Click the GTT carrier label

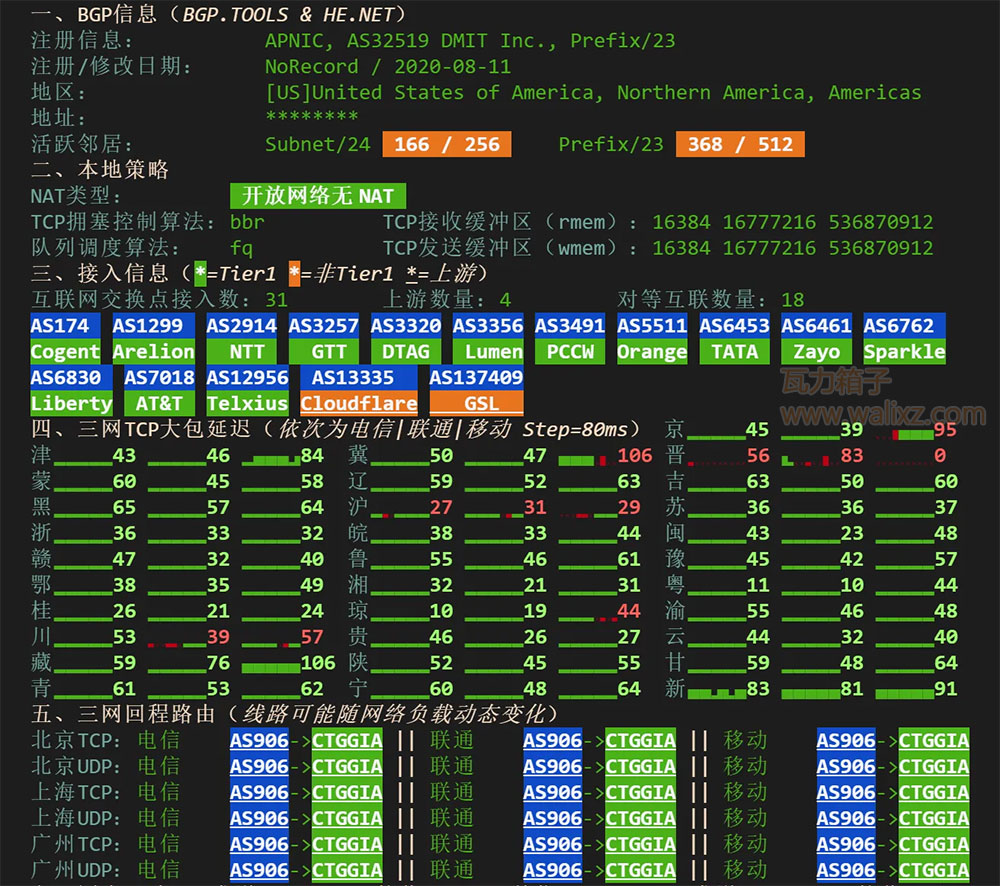point(323,351)
